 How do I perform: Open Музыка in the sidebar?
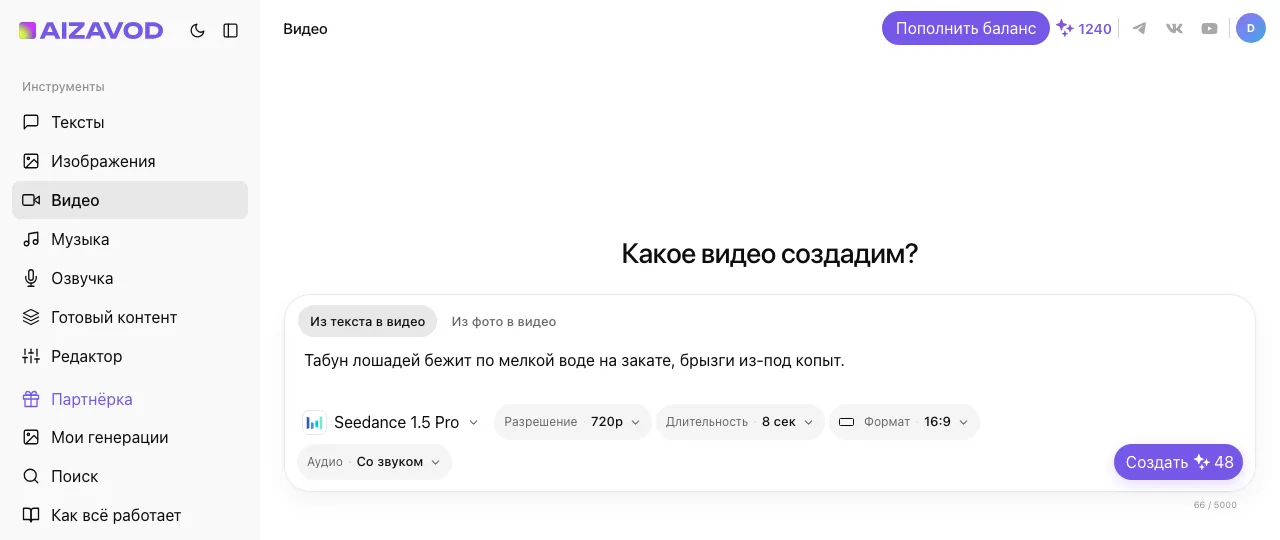(x=130, y=239)
